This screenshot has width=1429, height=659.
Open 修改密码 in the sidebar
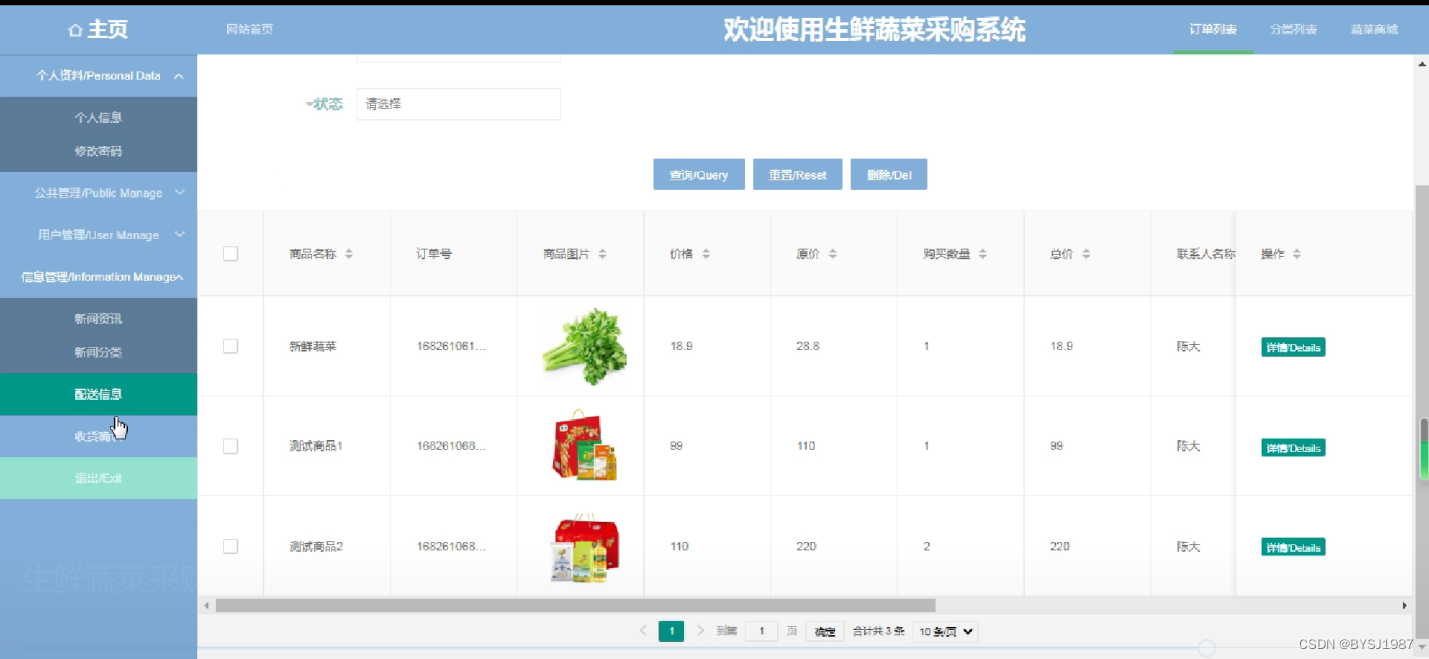(x=98, y=151)
